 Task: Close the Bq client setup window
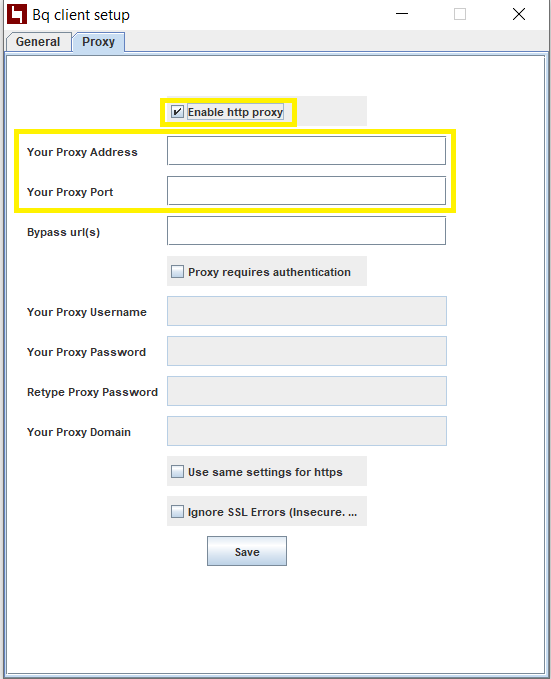pyautogui.click(x=519, y=14)
